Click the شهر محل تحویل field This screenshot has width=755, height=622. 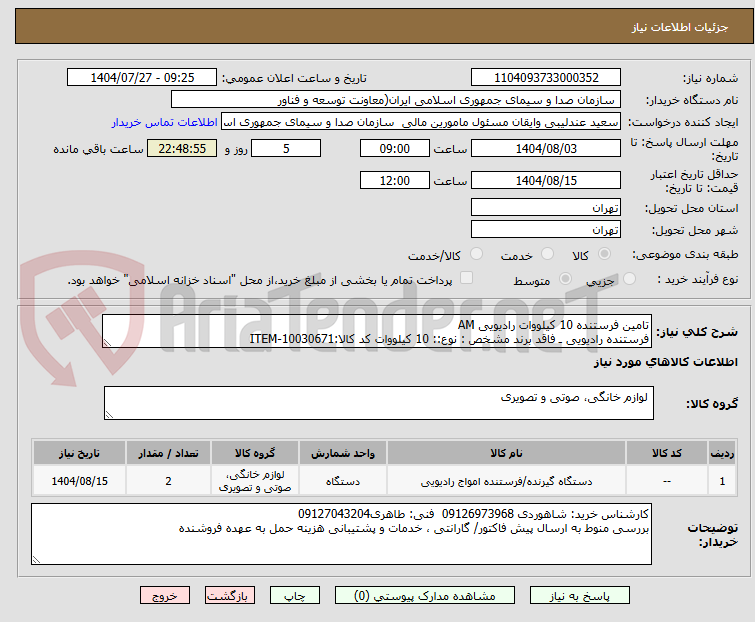point(546,230)
